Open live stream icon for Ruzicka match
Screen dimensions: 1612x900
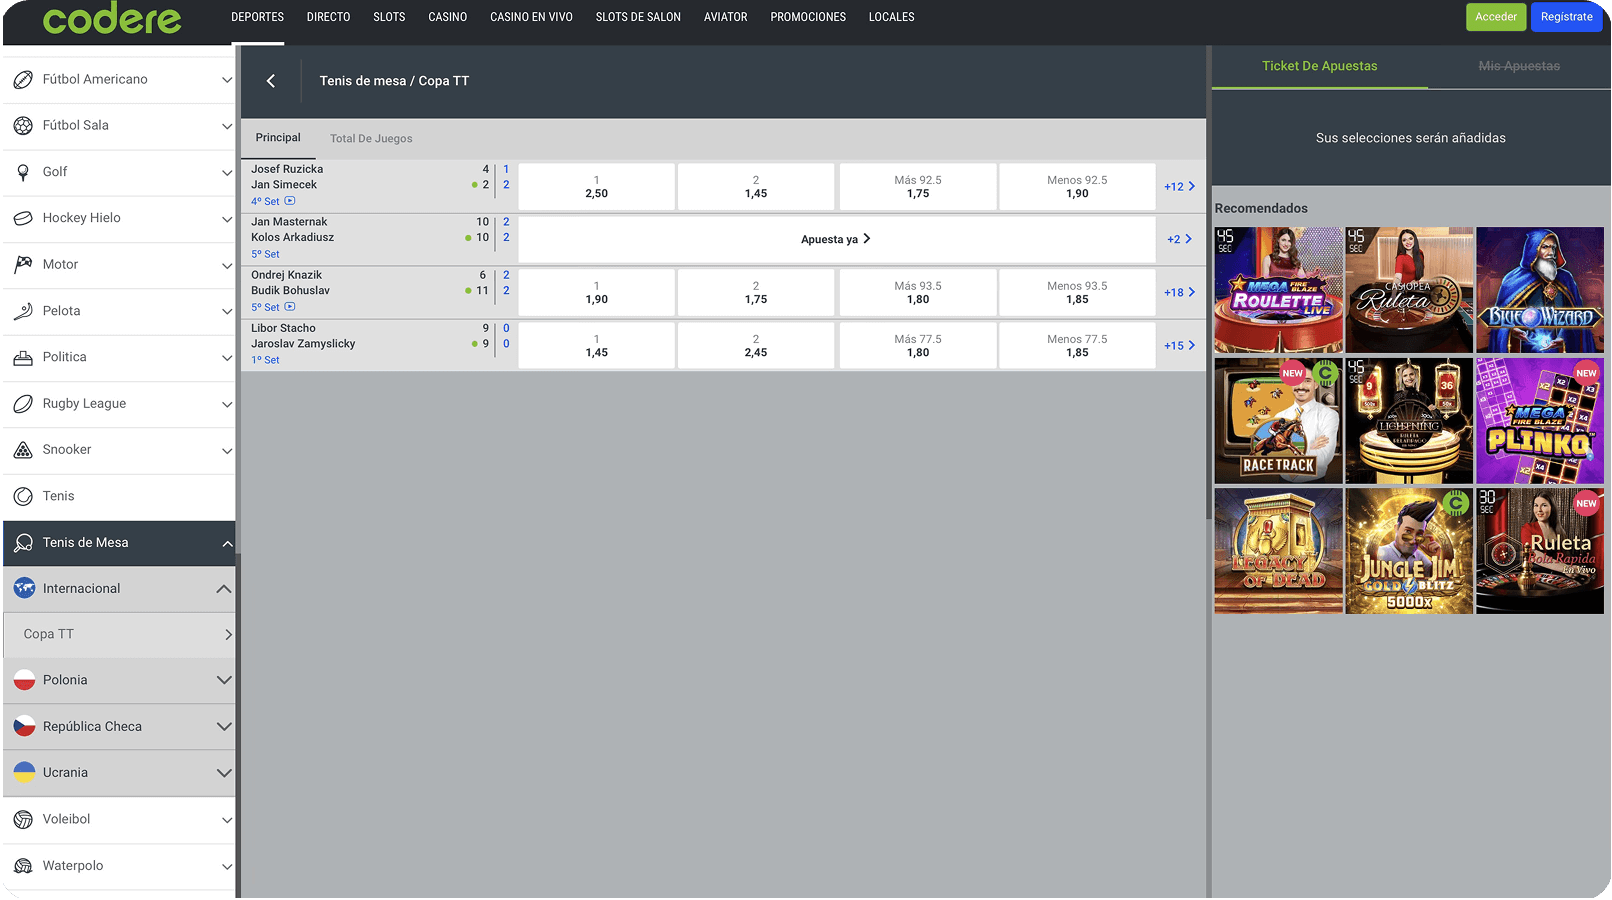click(x=290, y=201)
